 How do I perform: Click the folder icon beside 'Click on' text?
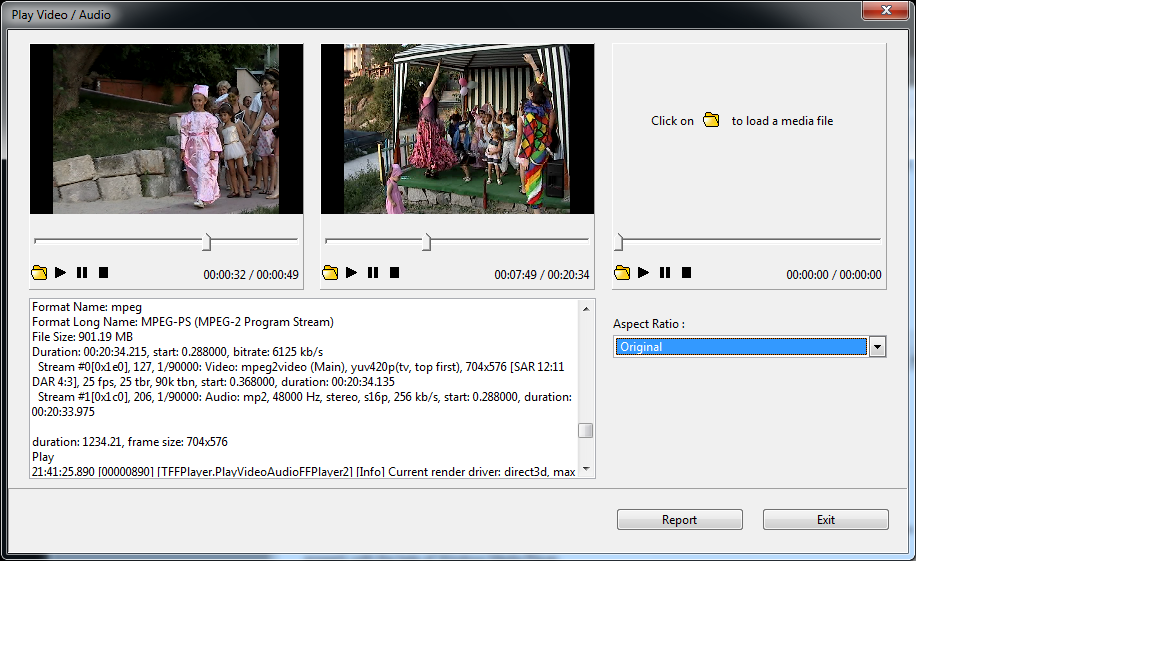[711, 119]
